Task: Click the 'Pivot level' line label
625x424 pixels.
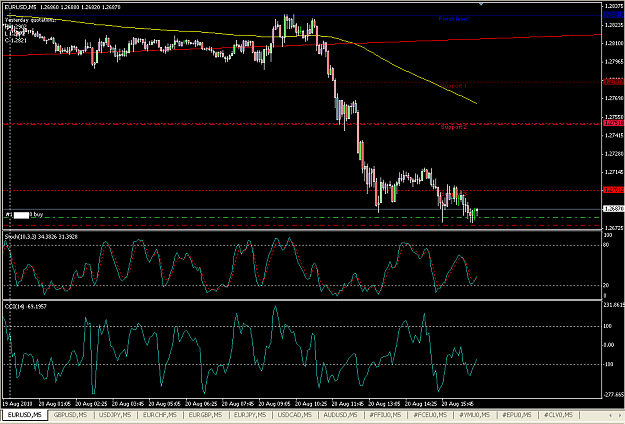Action: pos(453,19)
